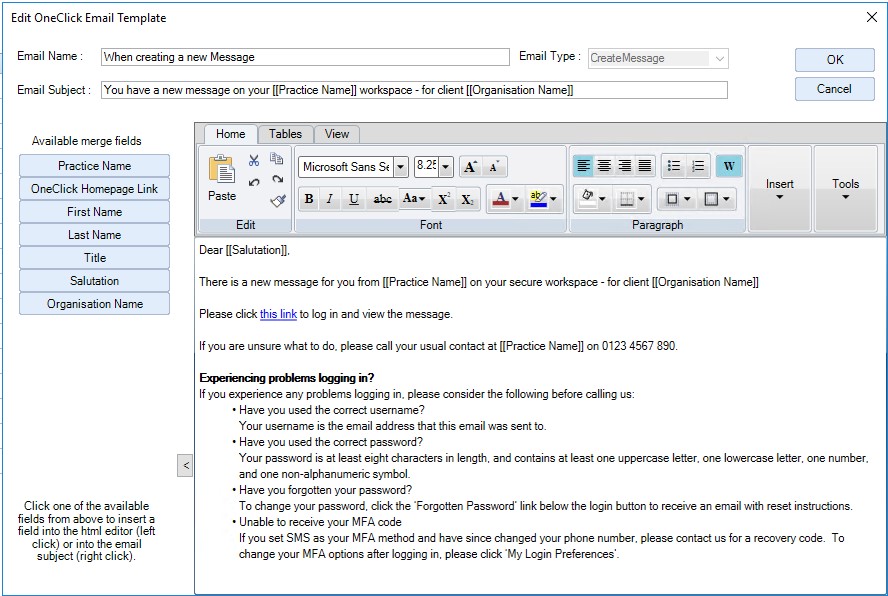Increase font size with the large A
Image resolution: width=888 pixels, height=596 pixels.
(470, 167)
